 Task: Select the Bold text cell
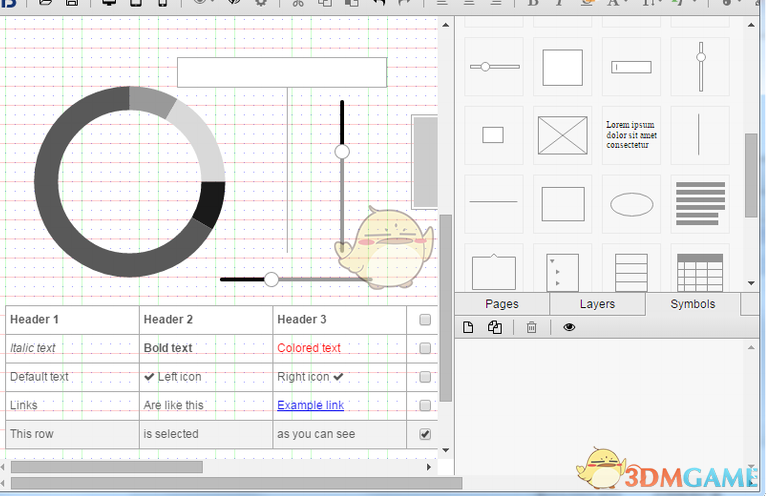[206, 348]
